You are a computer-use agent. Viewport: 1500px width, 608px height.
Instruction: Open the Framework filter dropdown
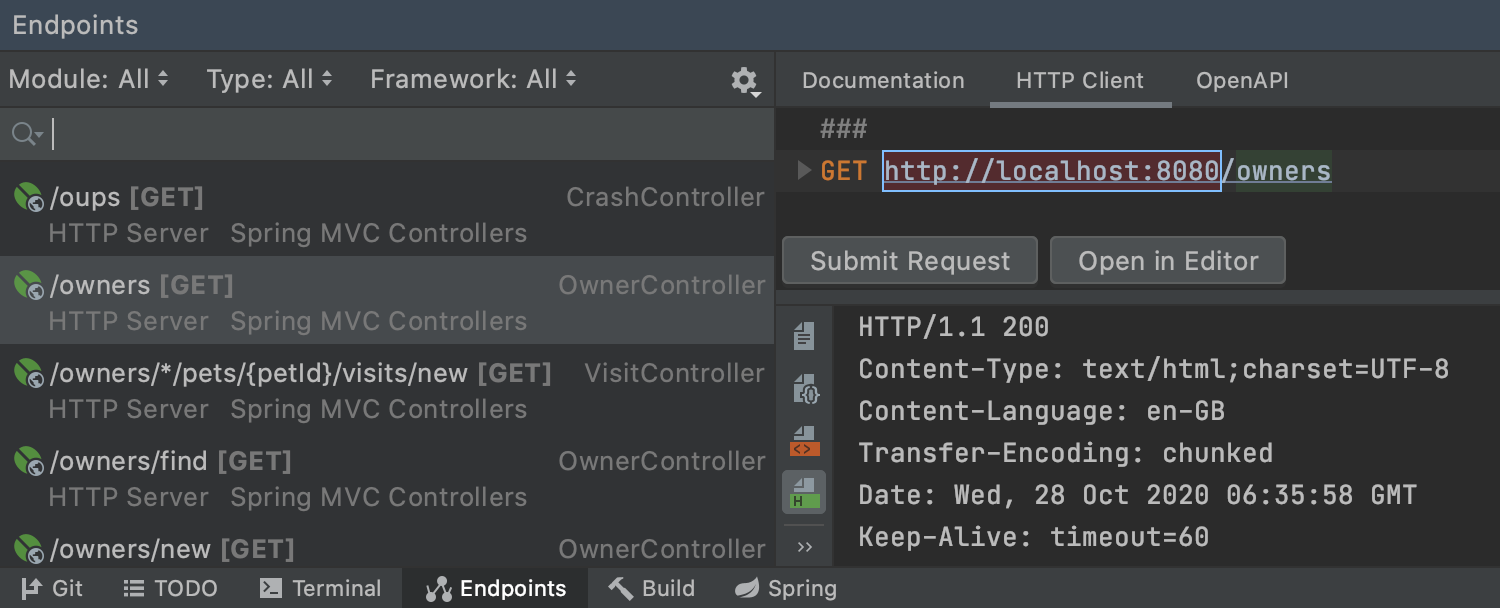tap(473, 80)
